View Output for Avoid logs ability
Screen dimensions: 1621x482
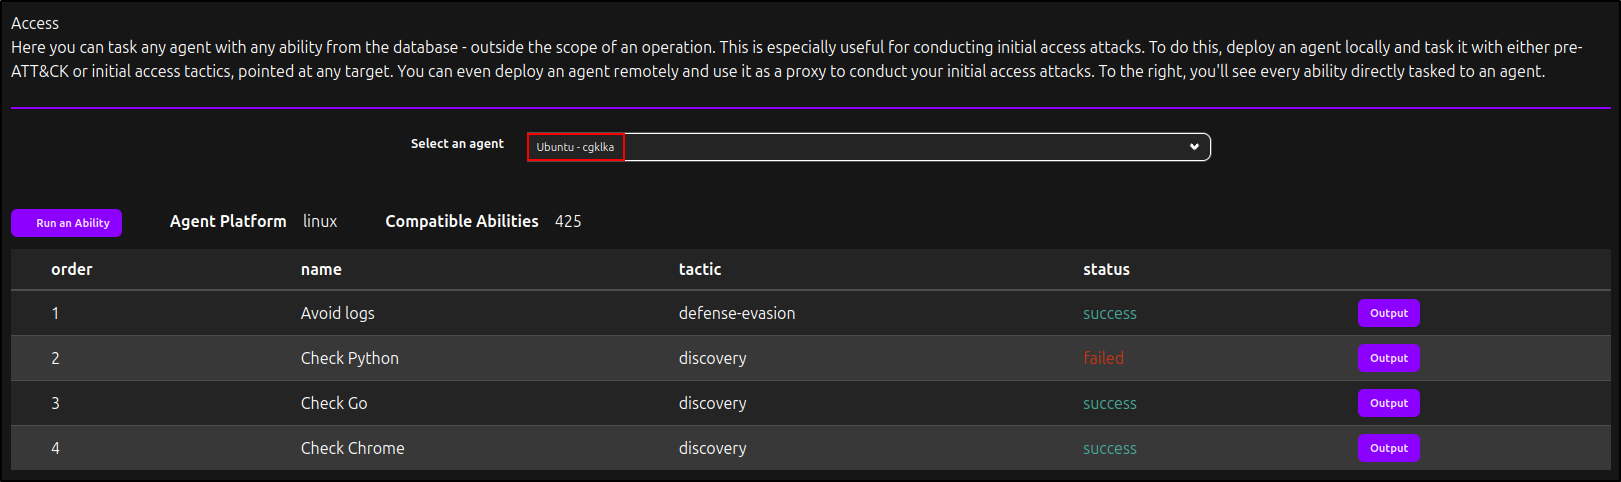pyautogui.click(x=1388, y=313)
